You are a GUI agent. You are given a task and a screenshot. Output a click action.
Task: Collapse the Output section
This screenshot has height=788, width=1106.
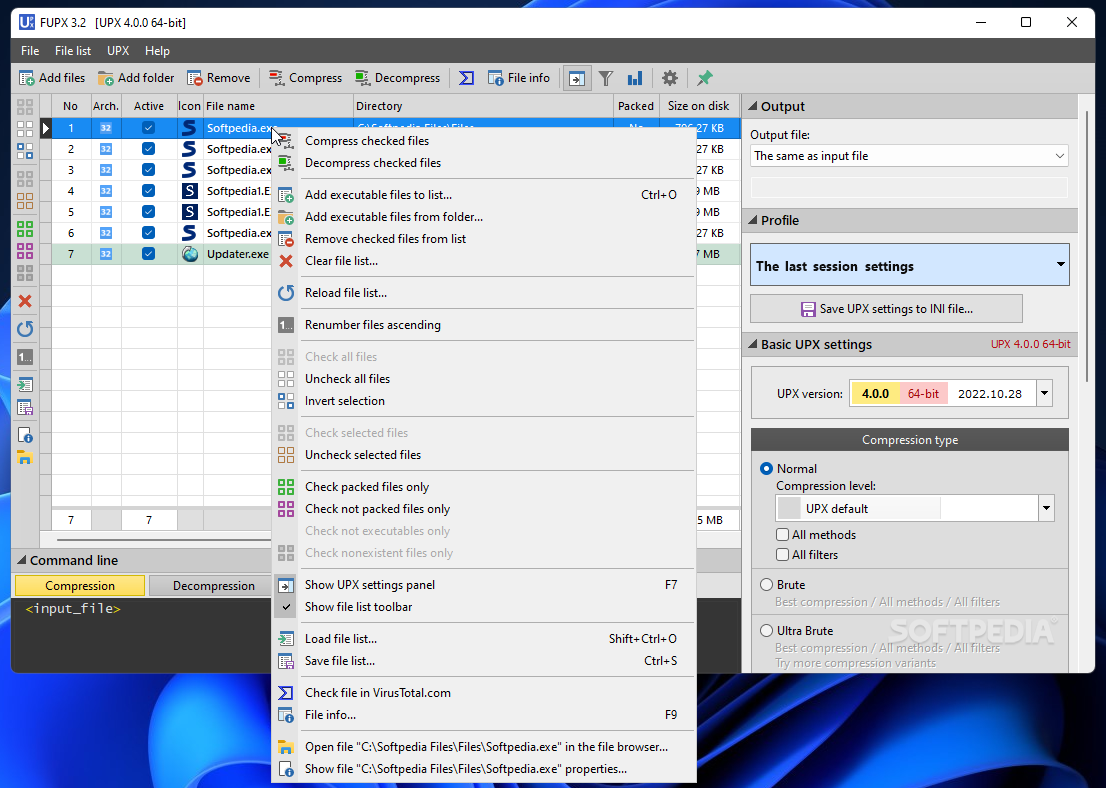coord(753,107)
